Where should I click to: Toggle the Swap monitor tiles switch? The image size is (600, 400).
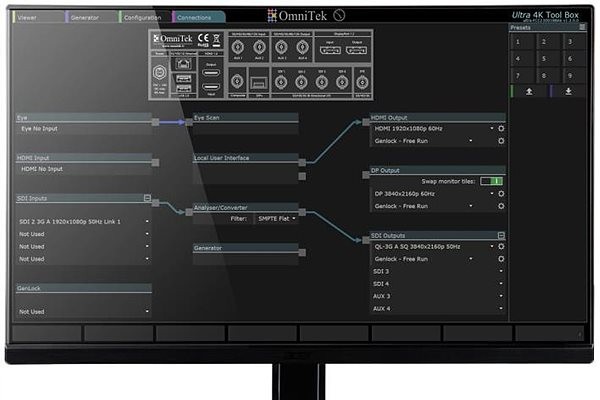pos(491,181)
